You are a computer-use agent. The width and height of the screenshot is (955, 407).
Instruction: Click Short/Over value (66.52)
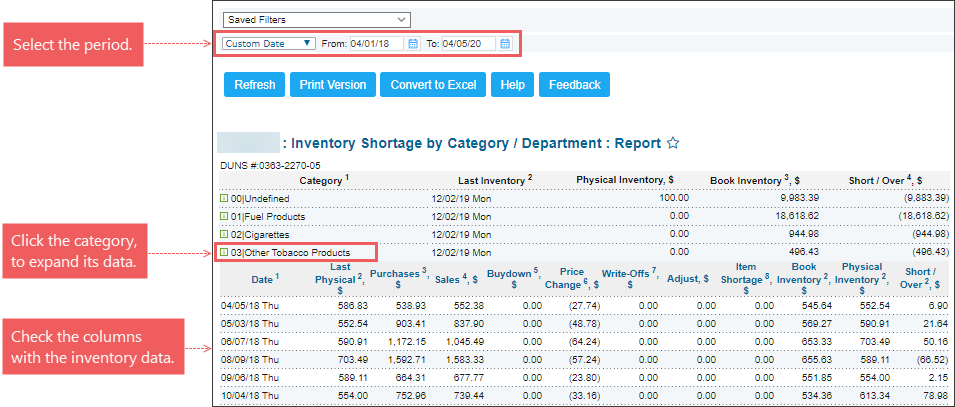click(x=931, y=359)
